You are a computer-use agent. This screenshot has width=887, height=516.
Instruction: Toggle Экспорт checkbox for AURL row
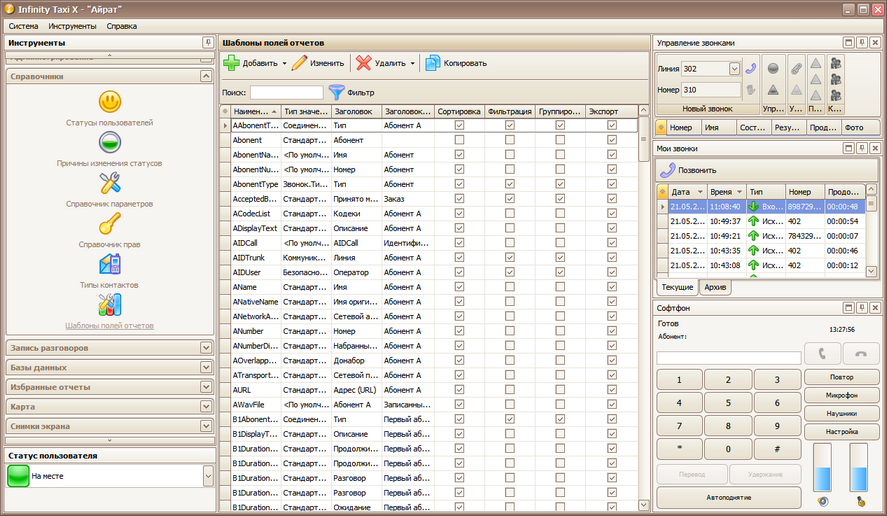pyautogui.click(x=612, y=390)
